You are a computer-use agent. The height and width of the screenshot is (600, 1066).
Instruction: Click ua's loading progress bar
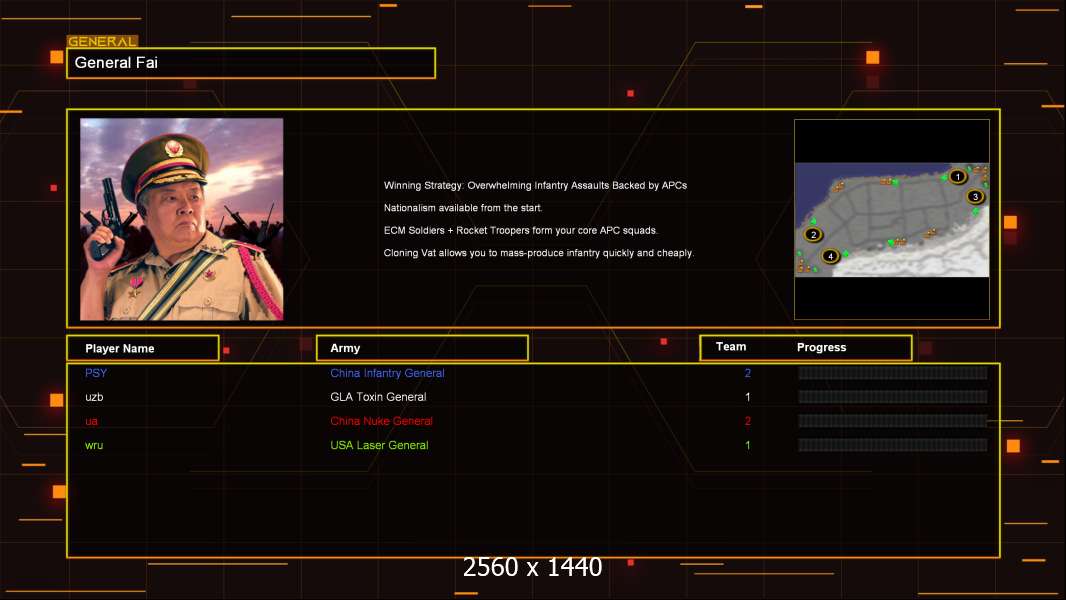[x=893, y=421]
